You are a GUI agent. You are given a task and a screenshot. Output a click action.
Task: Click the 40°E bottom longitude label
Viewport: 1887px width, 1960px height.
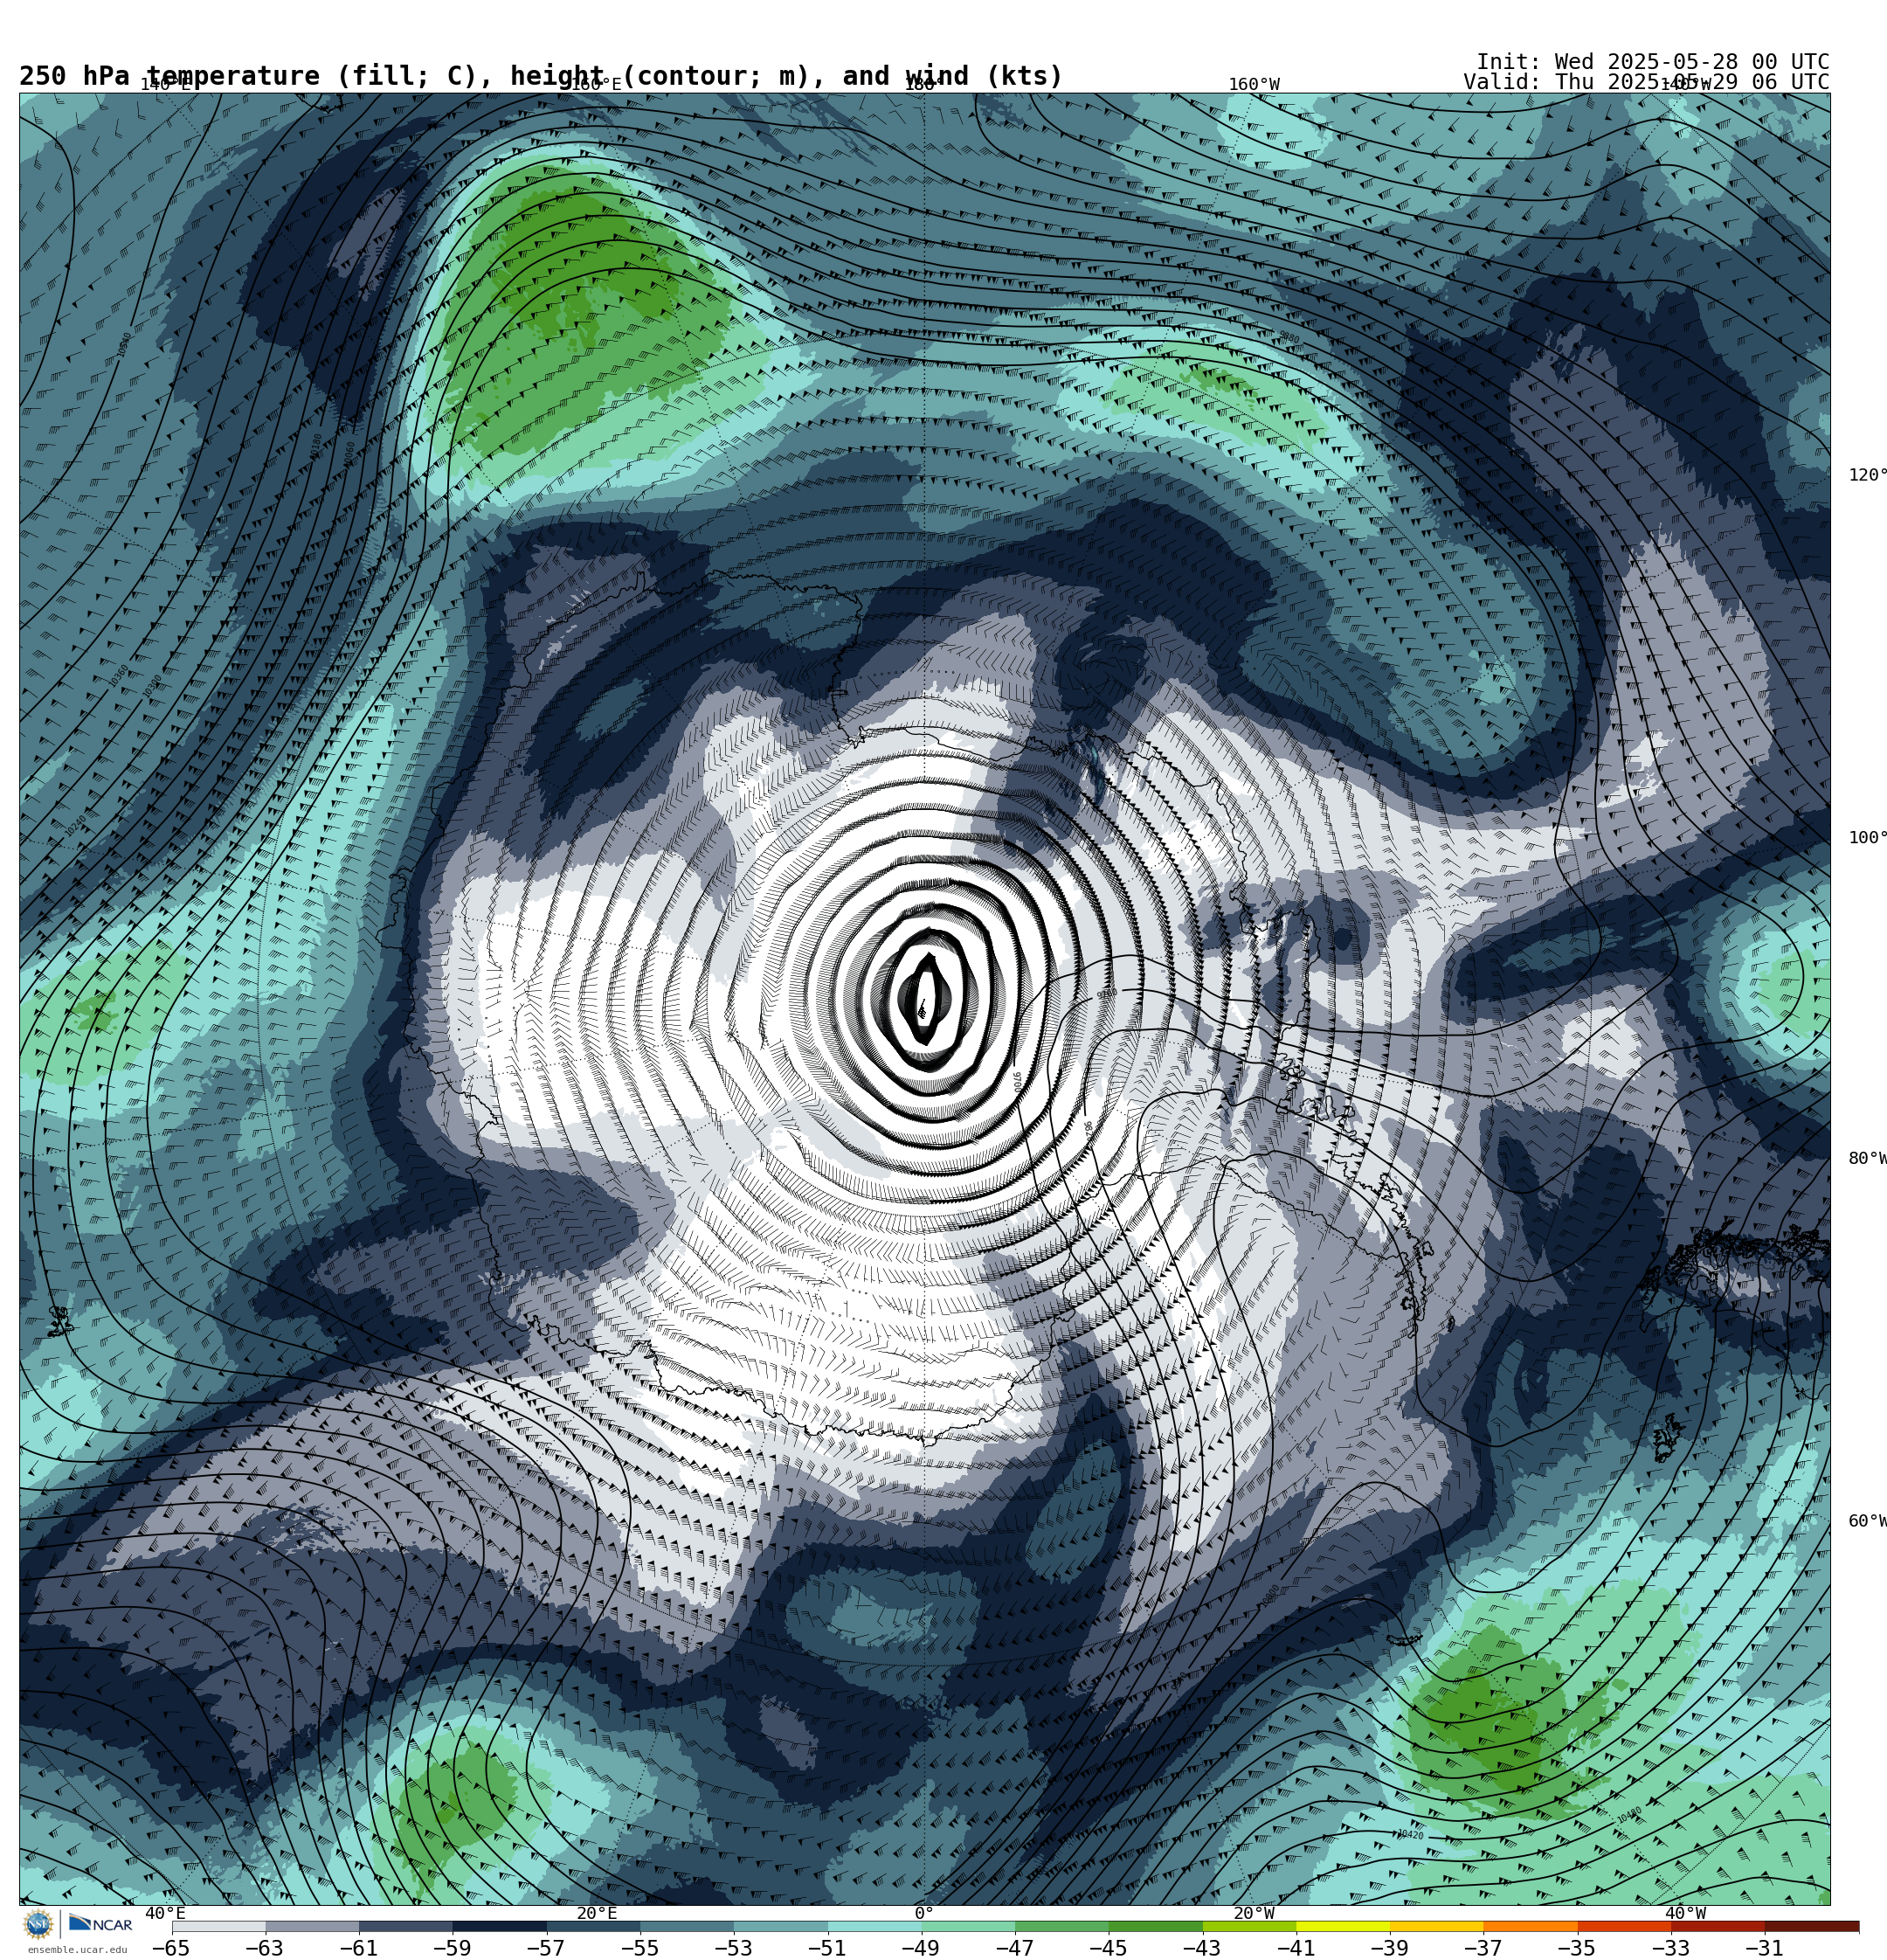(x=165, y=1913)
